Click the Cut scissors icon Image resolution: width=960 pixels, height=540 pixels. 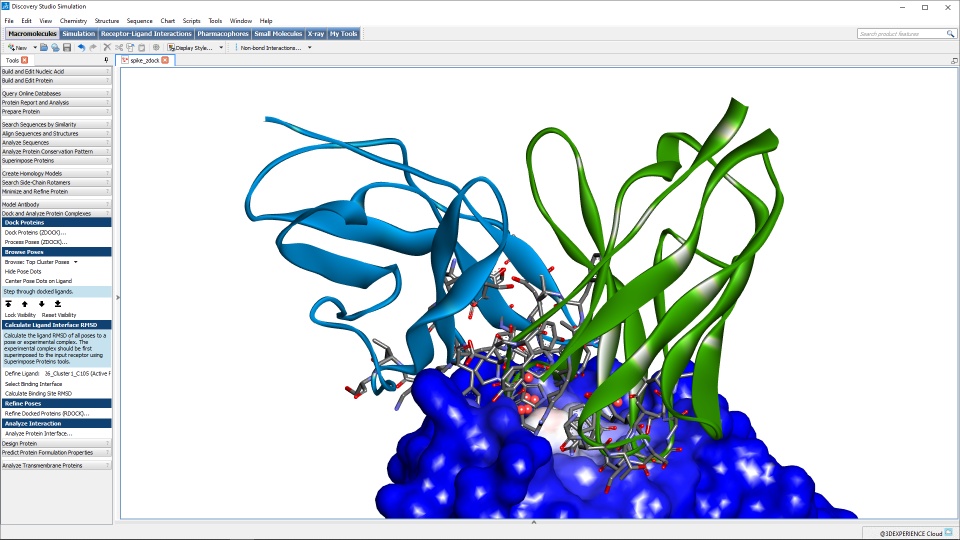click(119, 47)
